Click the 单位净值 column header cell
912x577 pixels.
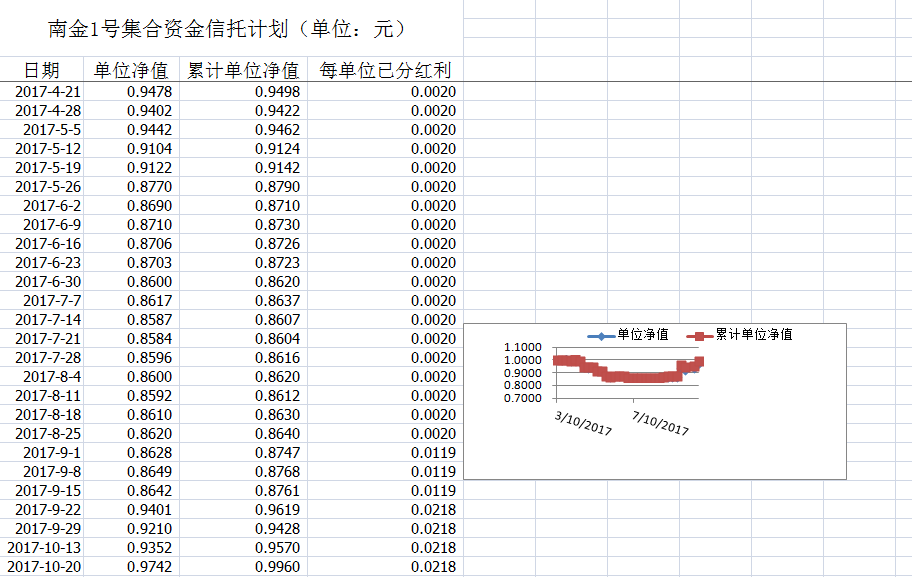[x=131, y=70]
